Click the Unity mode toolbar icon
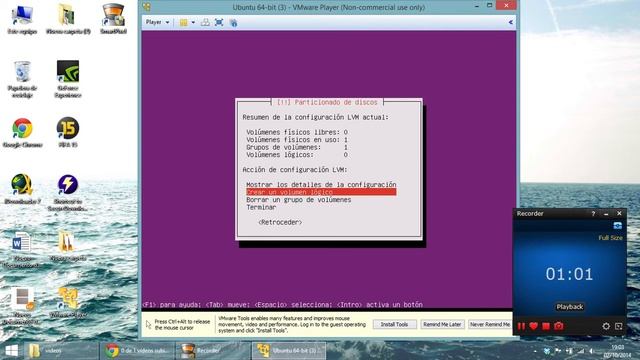 (x=233, y=23)
